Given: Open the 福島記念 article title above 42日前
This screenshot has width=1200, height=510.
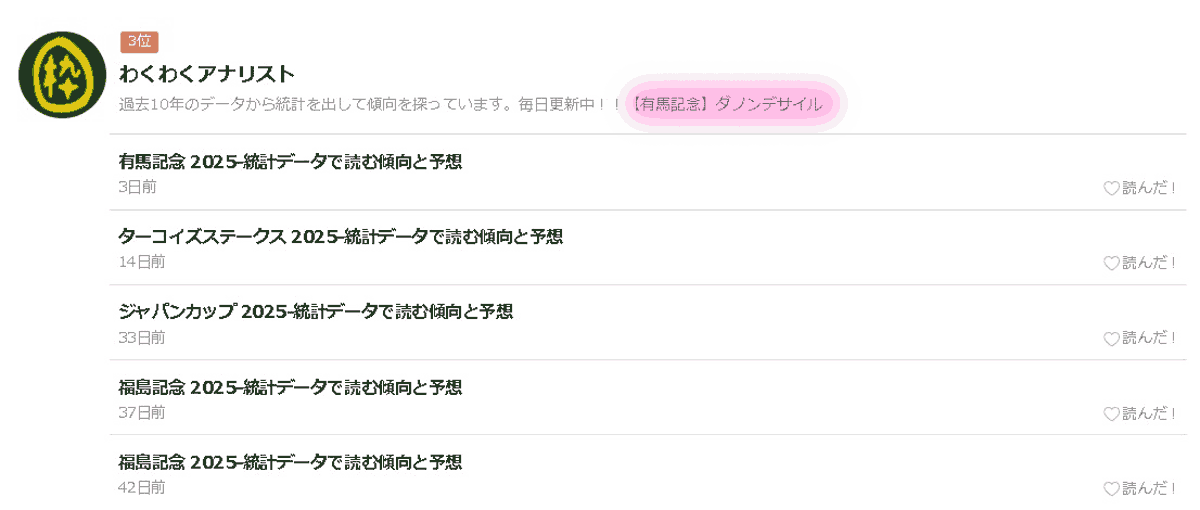Looking at the screenshot, I should coord(290,462).
